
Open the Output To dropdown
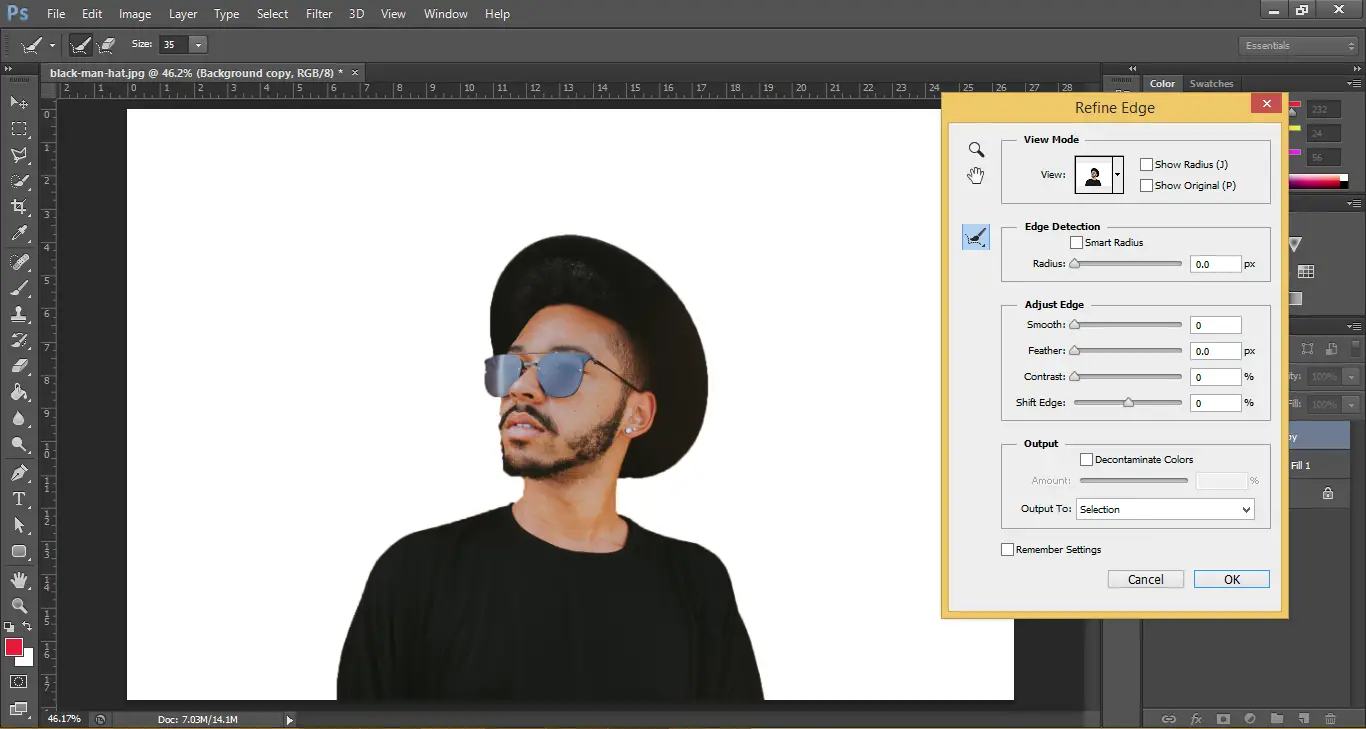[1165, 510]
